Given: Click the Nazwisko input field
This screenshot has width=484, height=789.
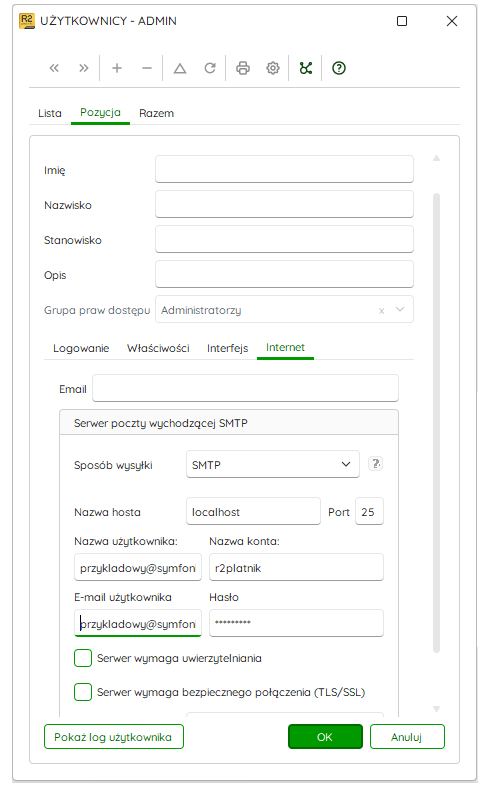Looking at the screenshot, I should click(x=284, y=204).
